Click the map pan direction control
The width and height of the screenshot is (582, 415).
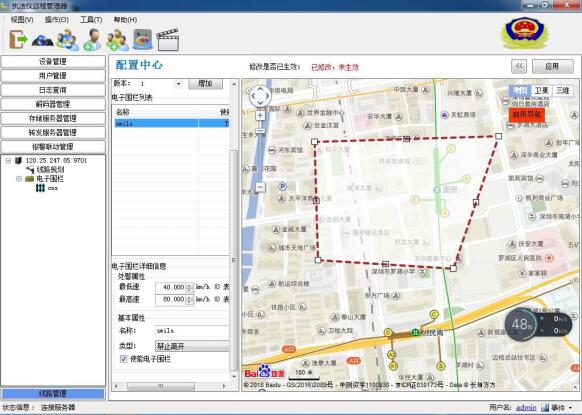tap(260, 96)
